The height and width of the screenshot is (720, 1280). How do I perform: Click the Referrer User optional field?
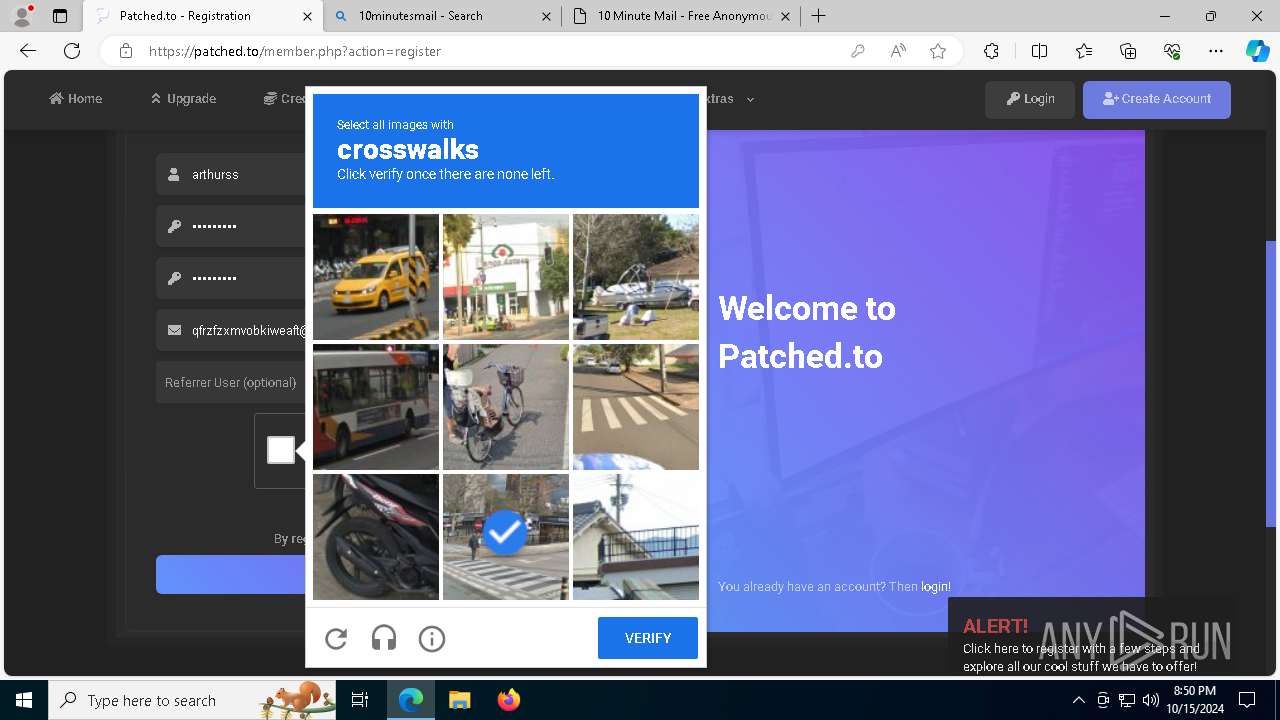coord(231,382)
